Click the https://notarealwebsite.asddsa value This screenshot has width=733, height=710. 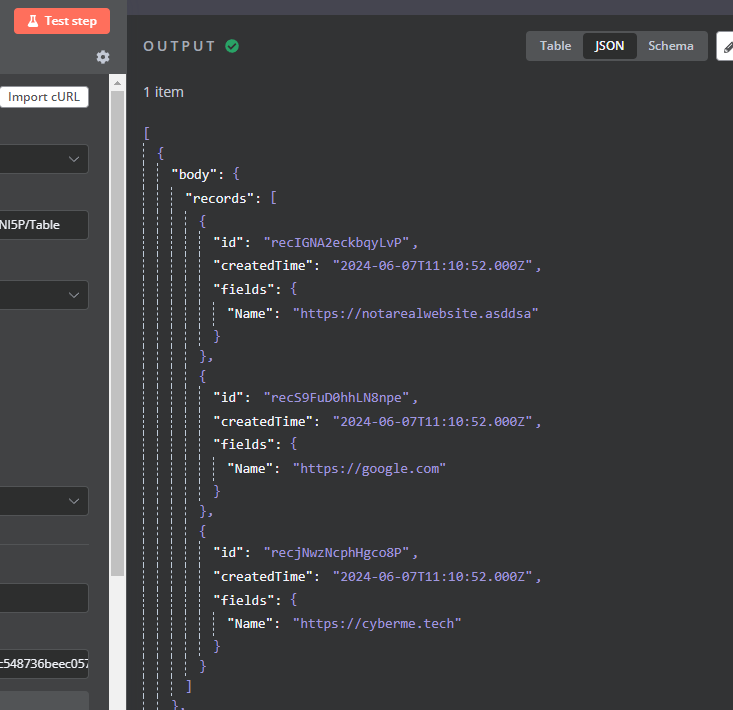(415, 313)
